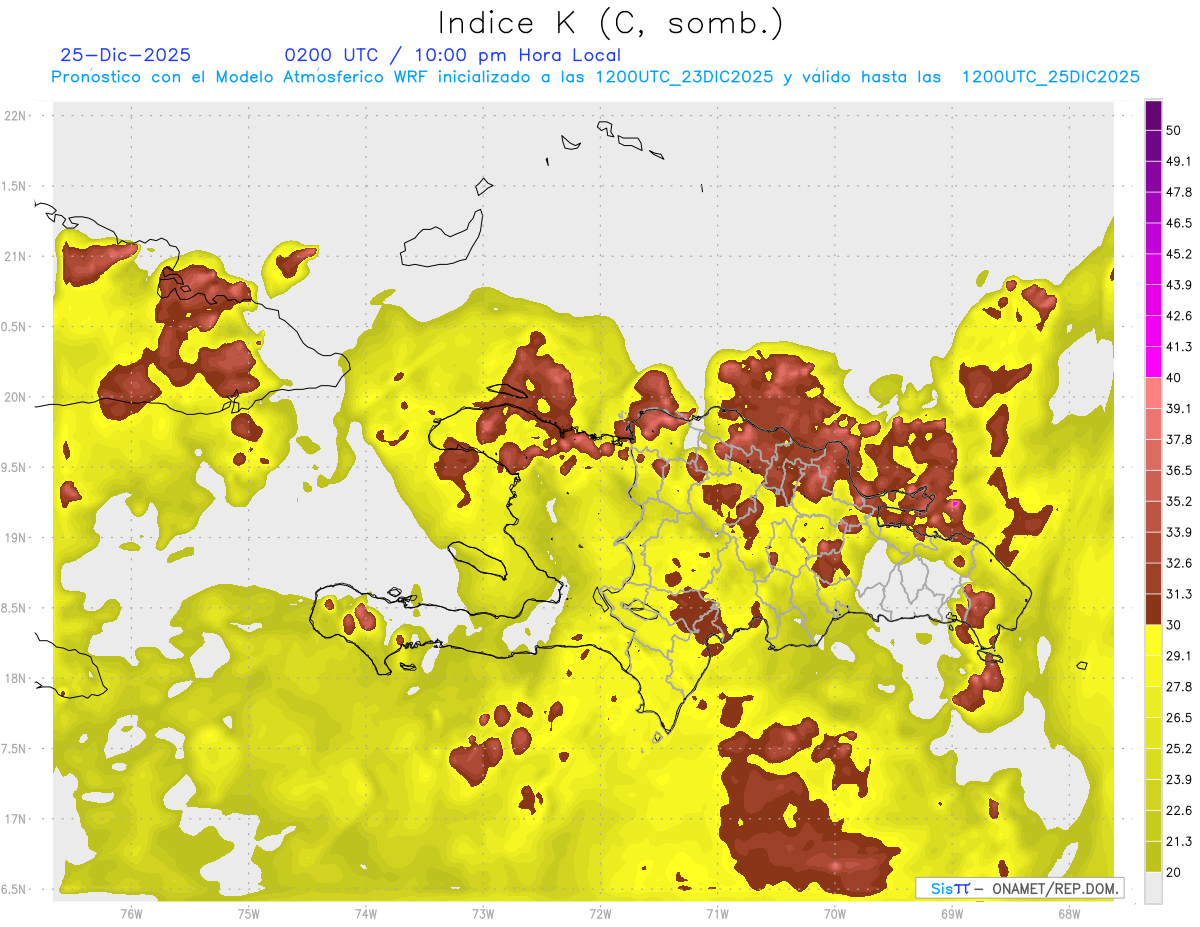The width and height of the screenshot is (1200, 927).
Task: Click the colorbar value '37.8'
Action: click(x=1179, y=440)
